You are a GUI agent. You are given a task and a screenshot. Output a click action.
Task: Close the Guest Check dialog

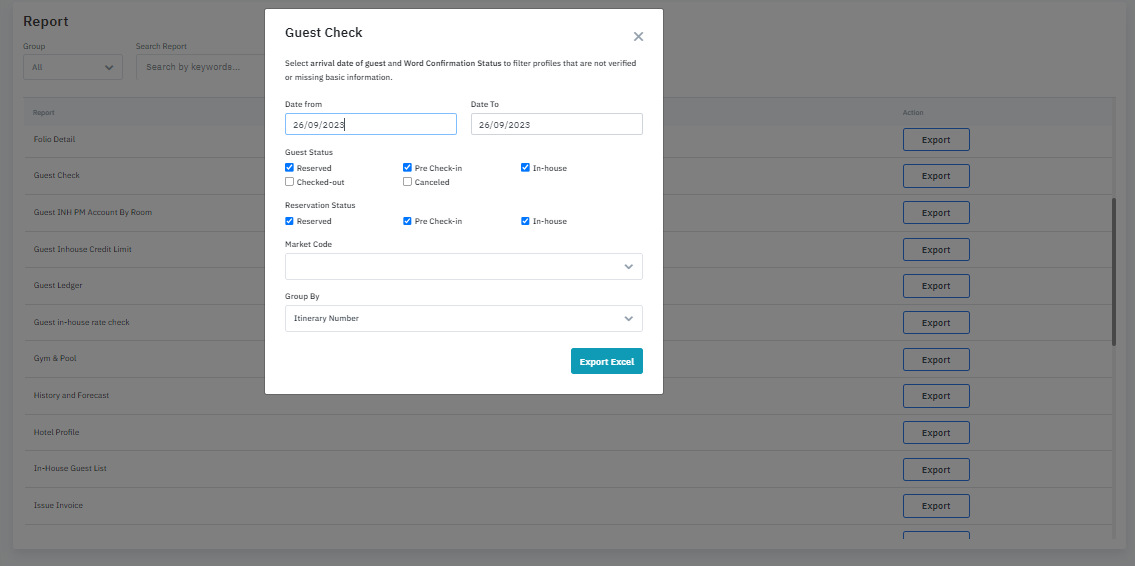click(638, 37)
